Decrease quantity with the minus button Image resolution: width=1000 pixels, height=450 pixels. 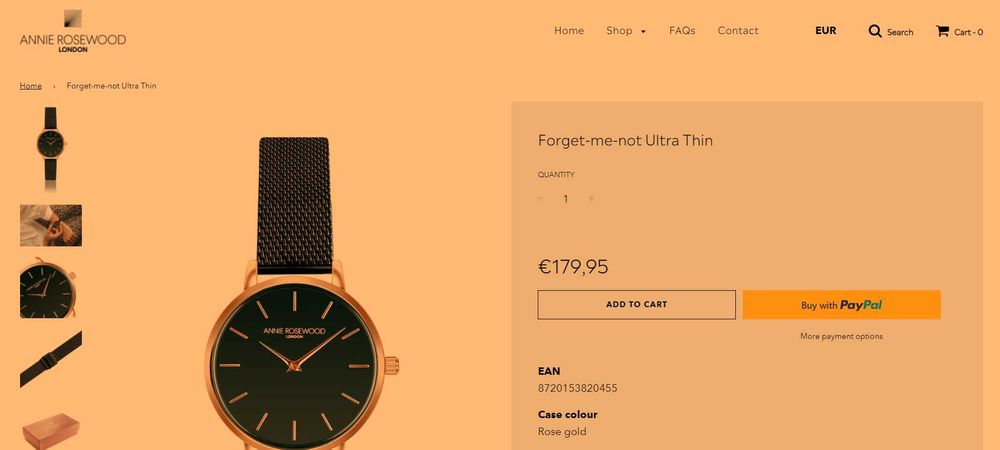541,198
